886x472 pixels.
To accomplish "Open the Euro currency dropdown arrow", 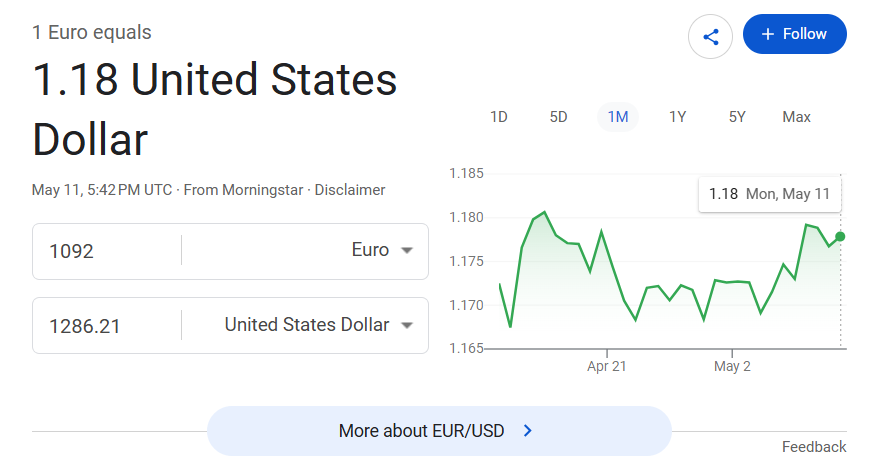I will (407, 250).
